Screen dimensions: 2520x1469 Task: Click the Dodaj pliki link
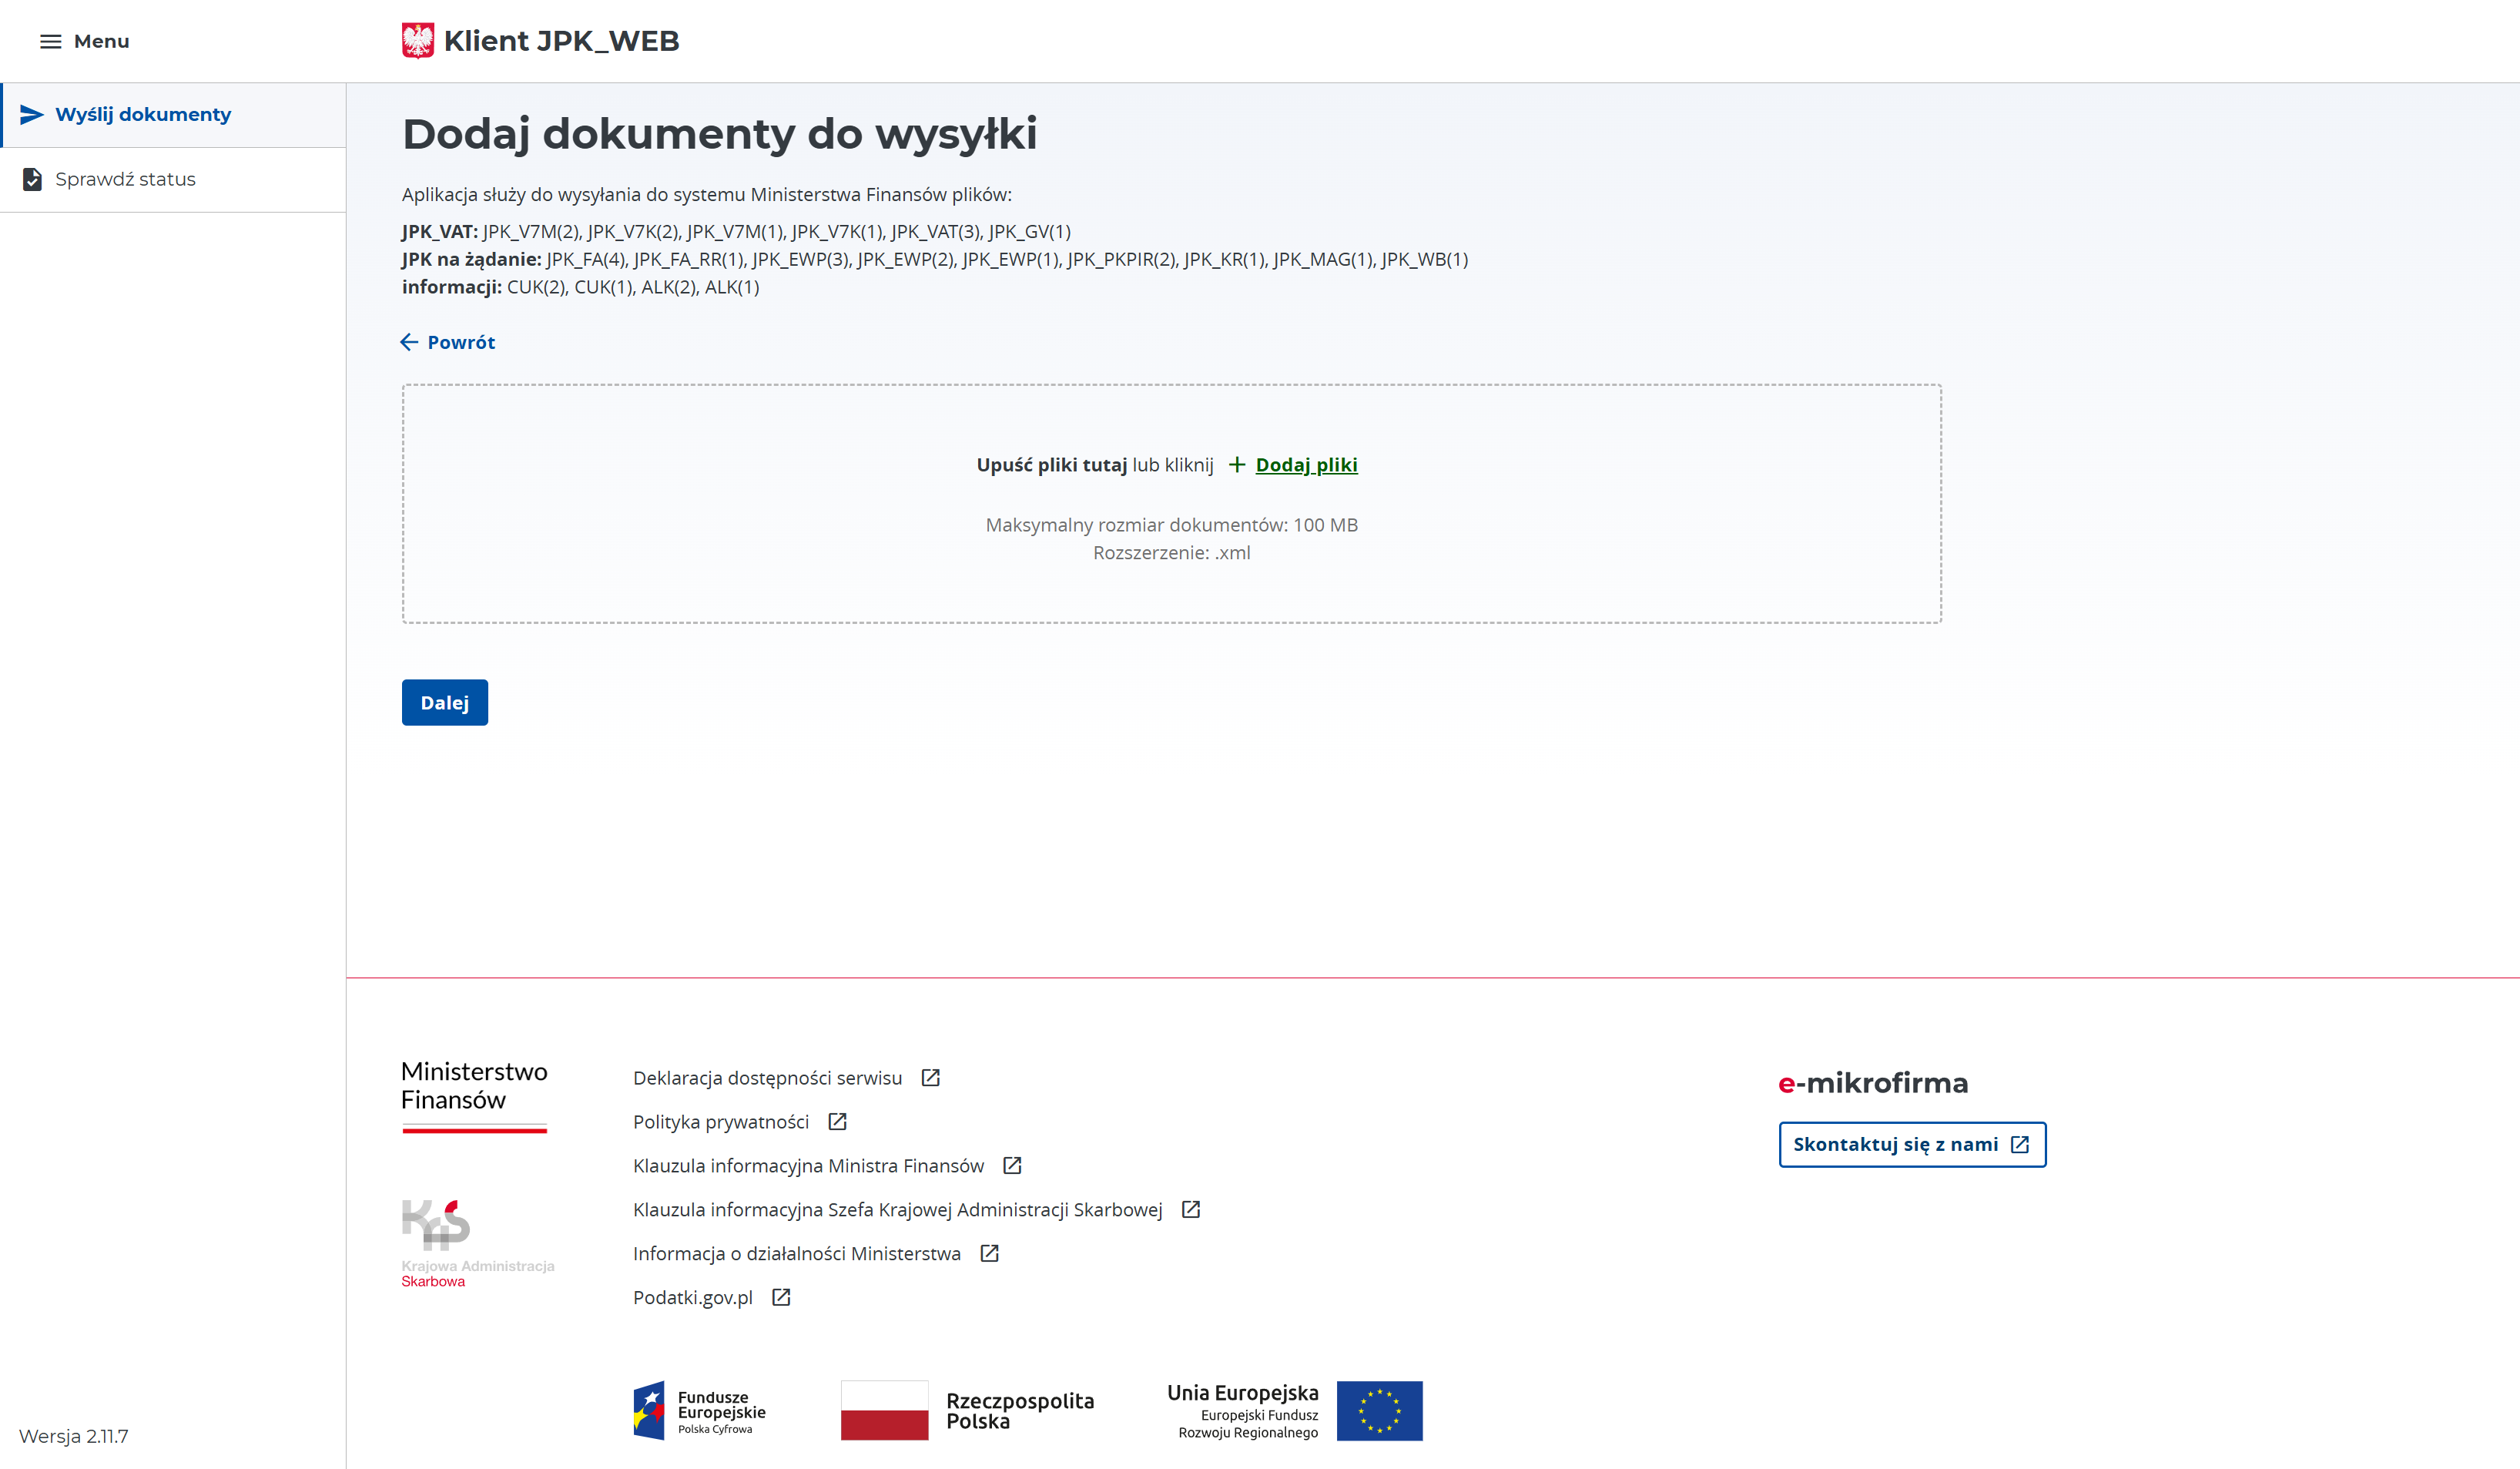(1306, 465)
